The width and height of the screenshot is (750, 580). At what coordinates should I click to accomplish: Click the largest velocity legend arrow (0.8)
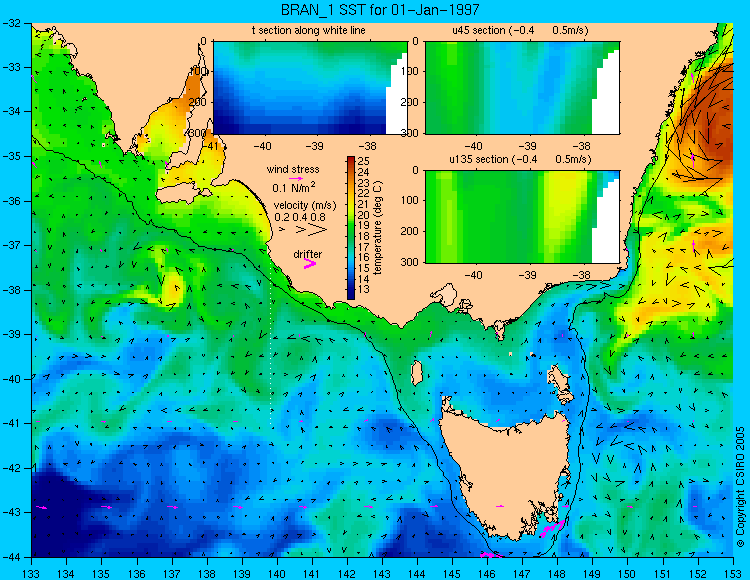(x=318, y=230)
